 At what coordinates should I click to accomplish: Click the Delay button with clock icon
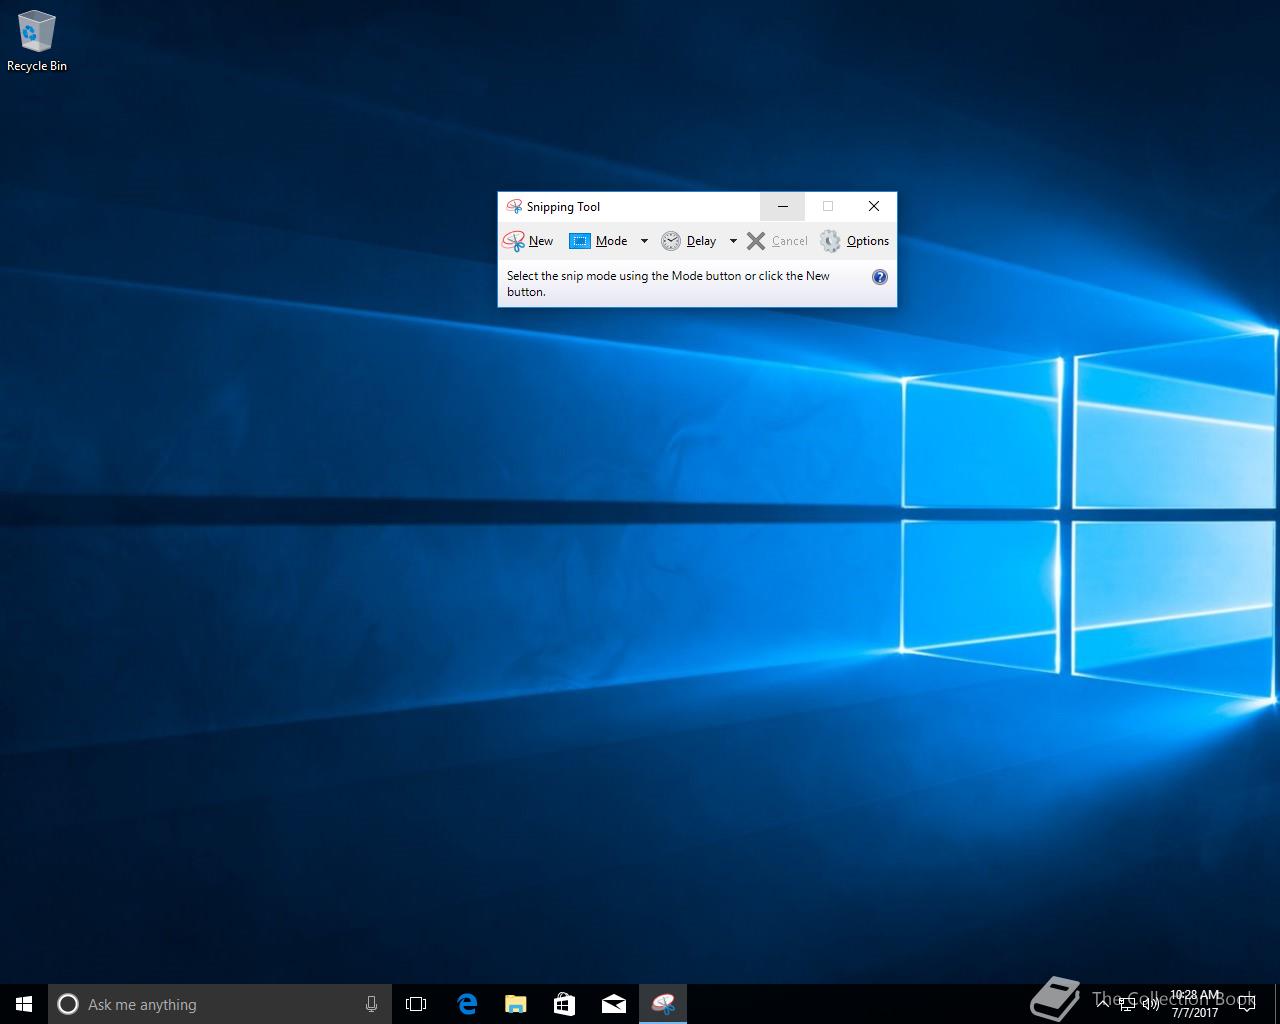click(x=689, y=241)
